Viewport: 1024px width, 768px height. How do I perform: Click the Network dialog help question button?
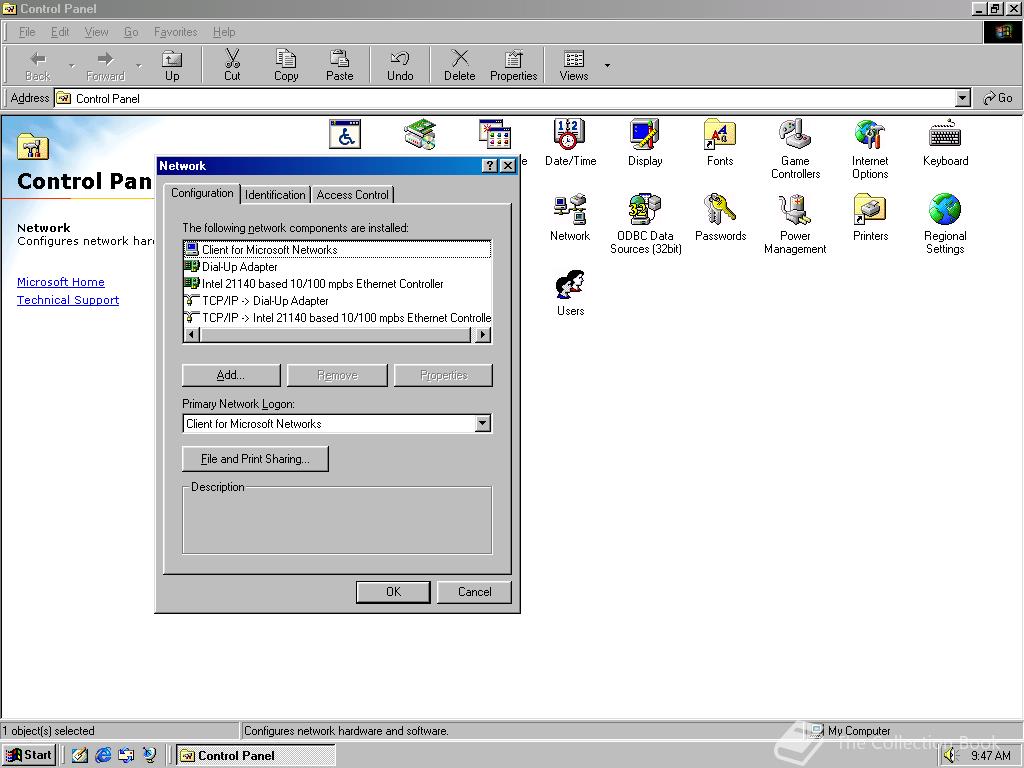(490, 166)
